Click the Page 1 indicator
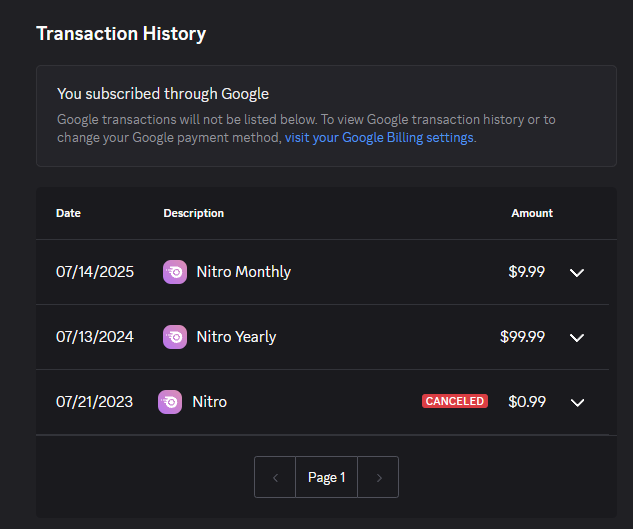The image size is (633, 529). coord(327,477)
